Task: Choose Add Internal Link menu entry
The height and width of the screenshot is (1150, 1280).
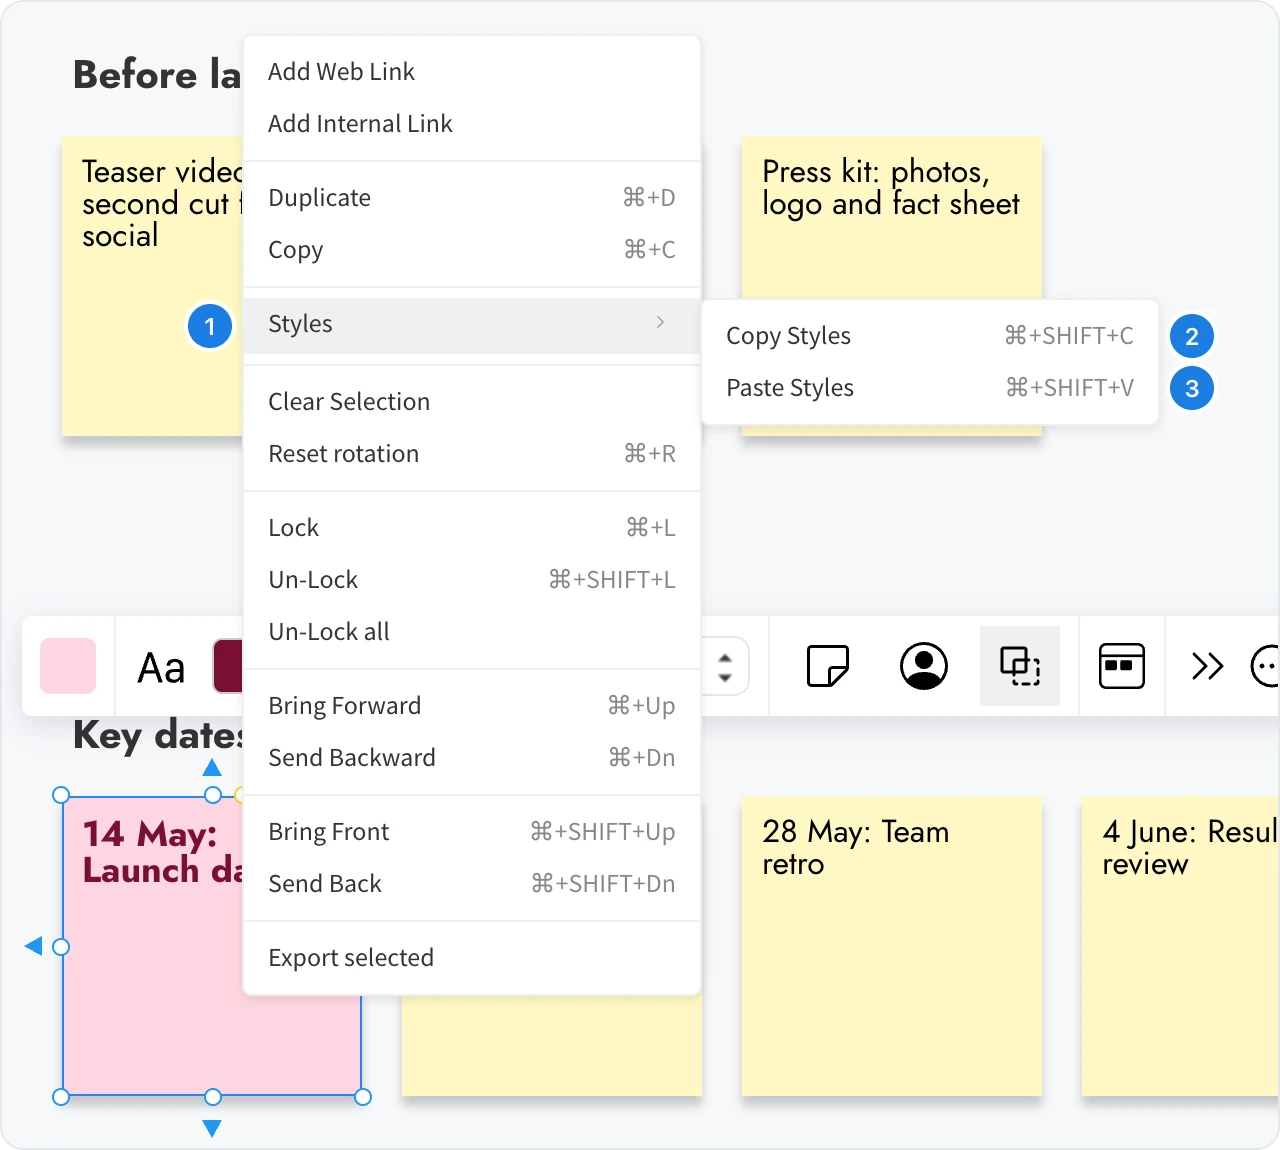Action: tap(472, 124)
